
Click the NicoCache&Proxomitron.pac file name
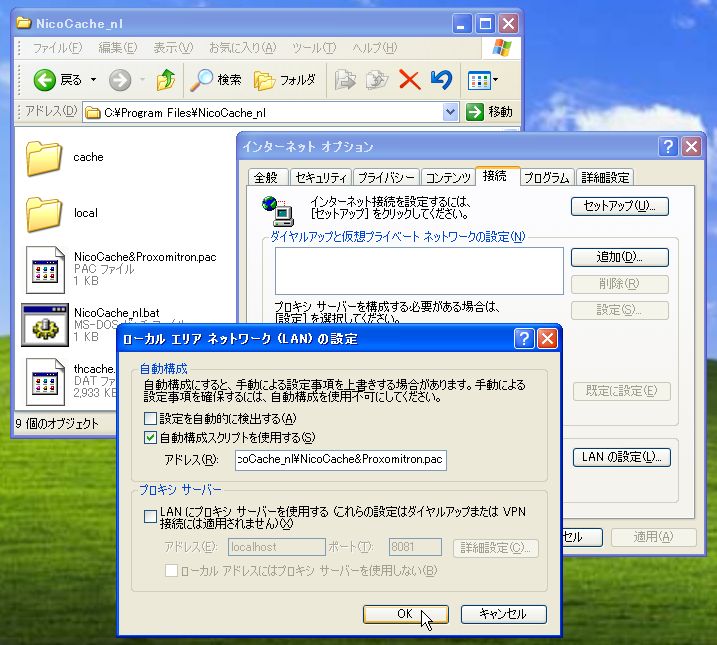pyautogui.click(x=145, y=257)
